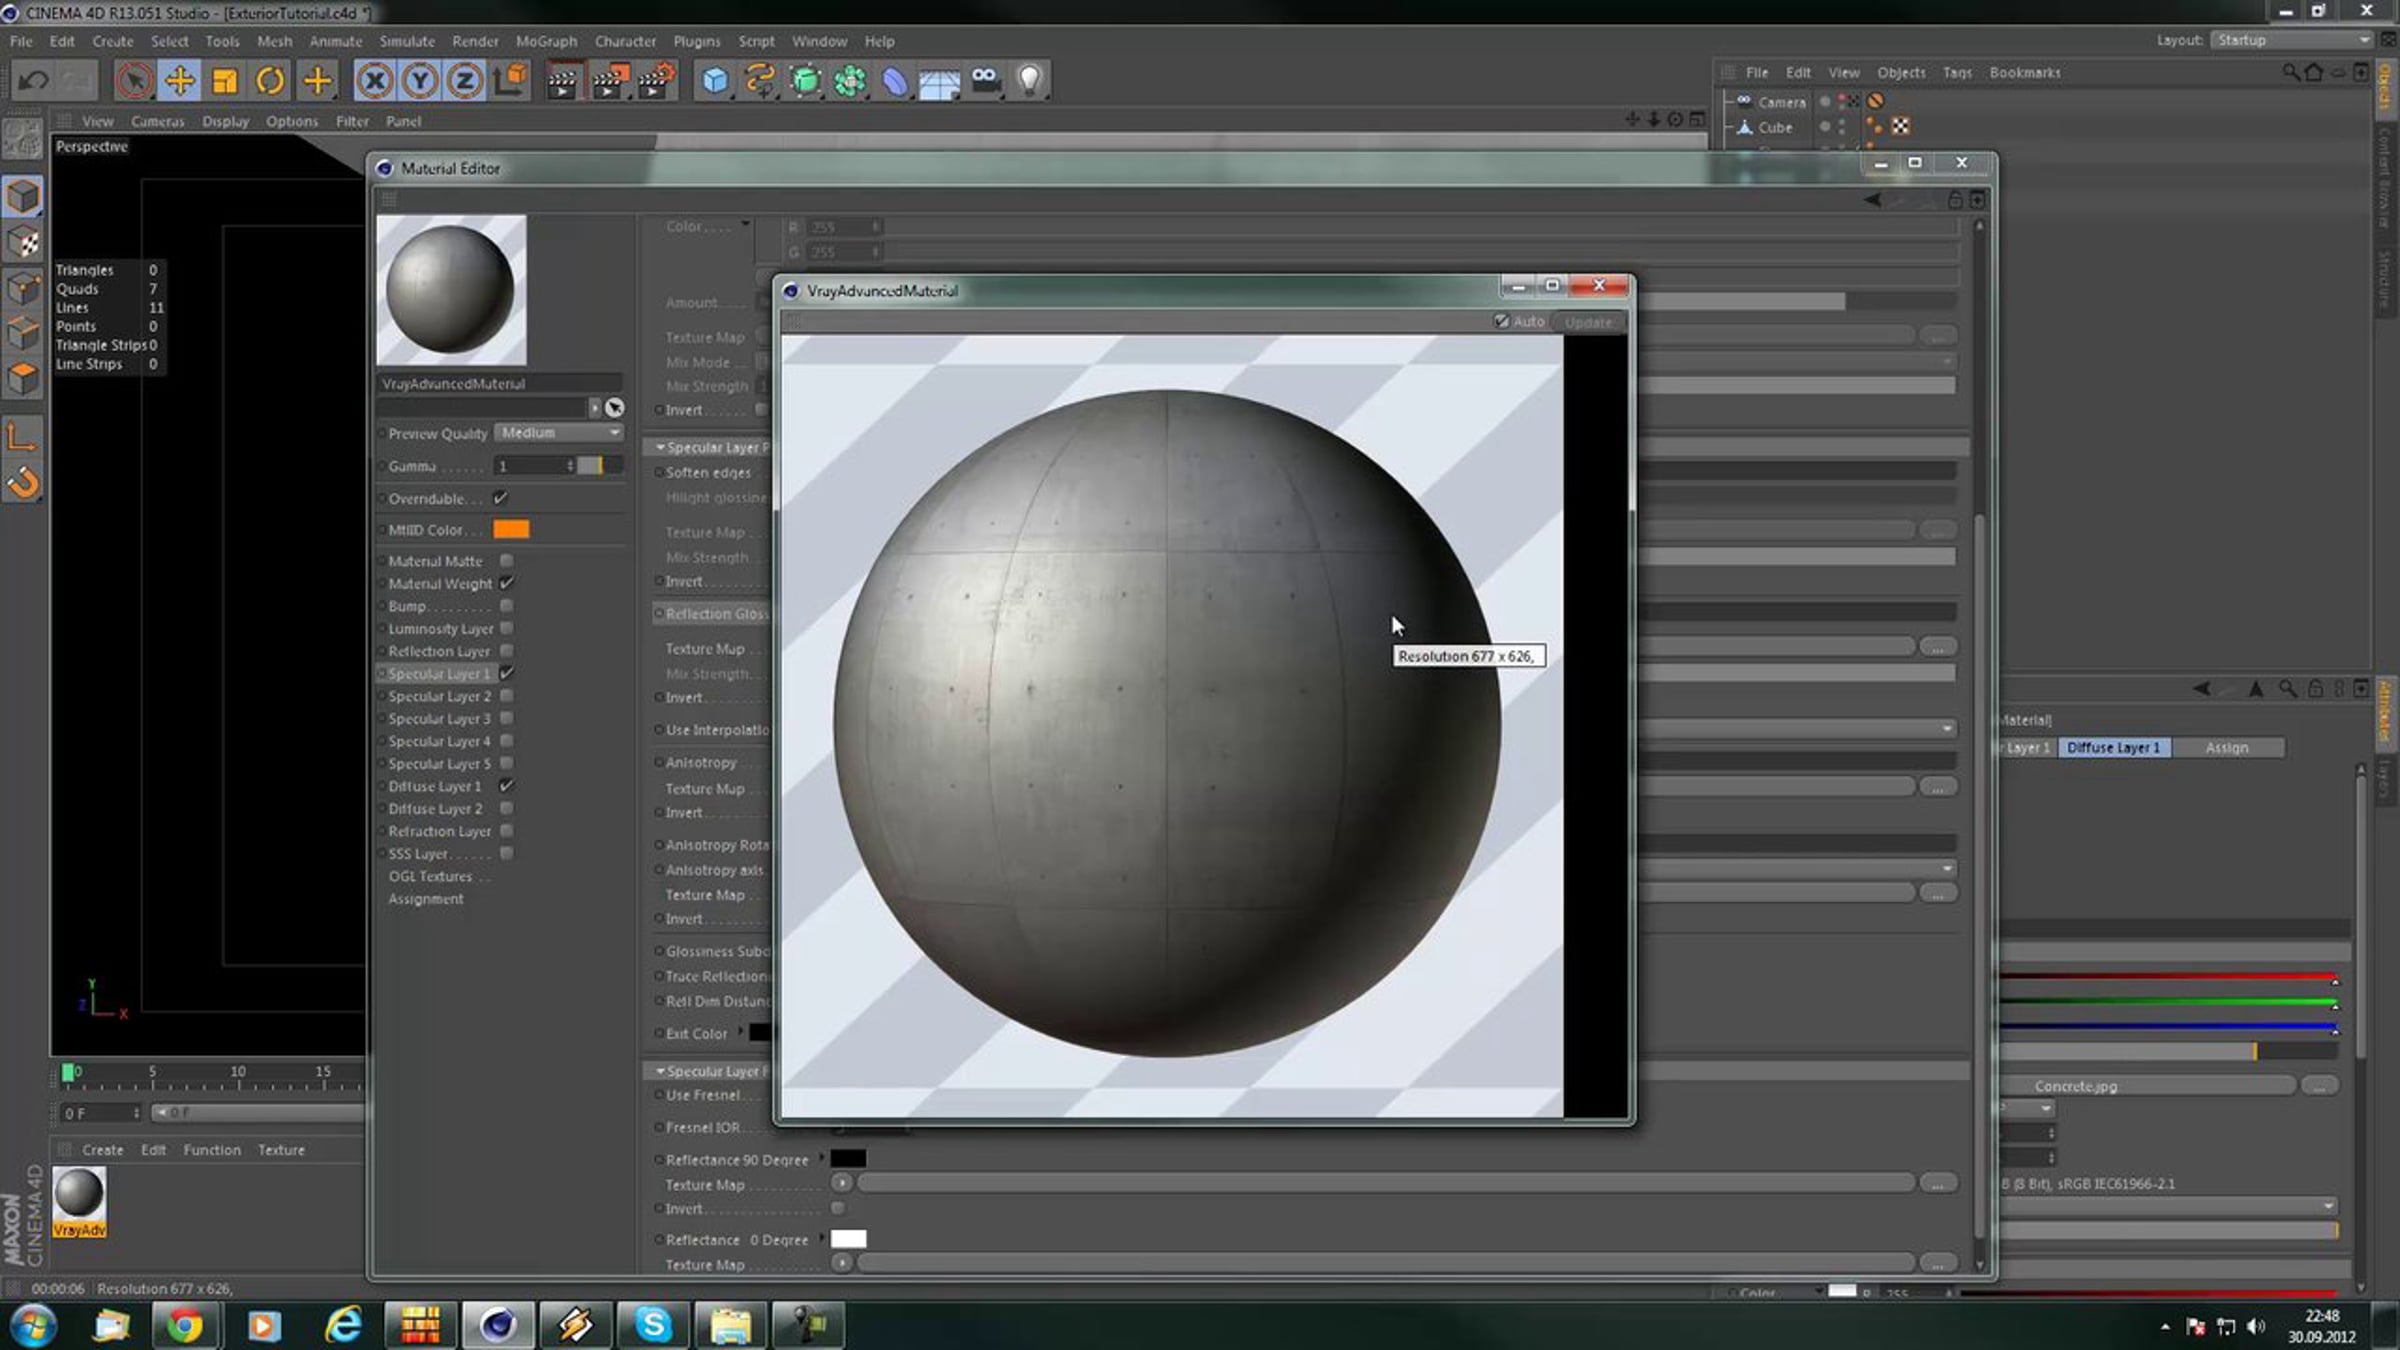The width and height of the screenshot is (2400, 1350).
Task: Click the orange MtlID Color swatch
Action: click(511, 530)
